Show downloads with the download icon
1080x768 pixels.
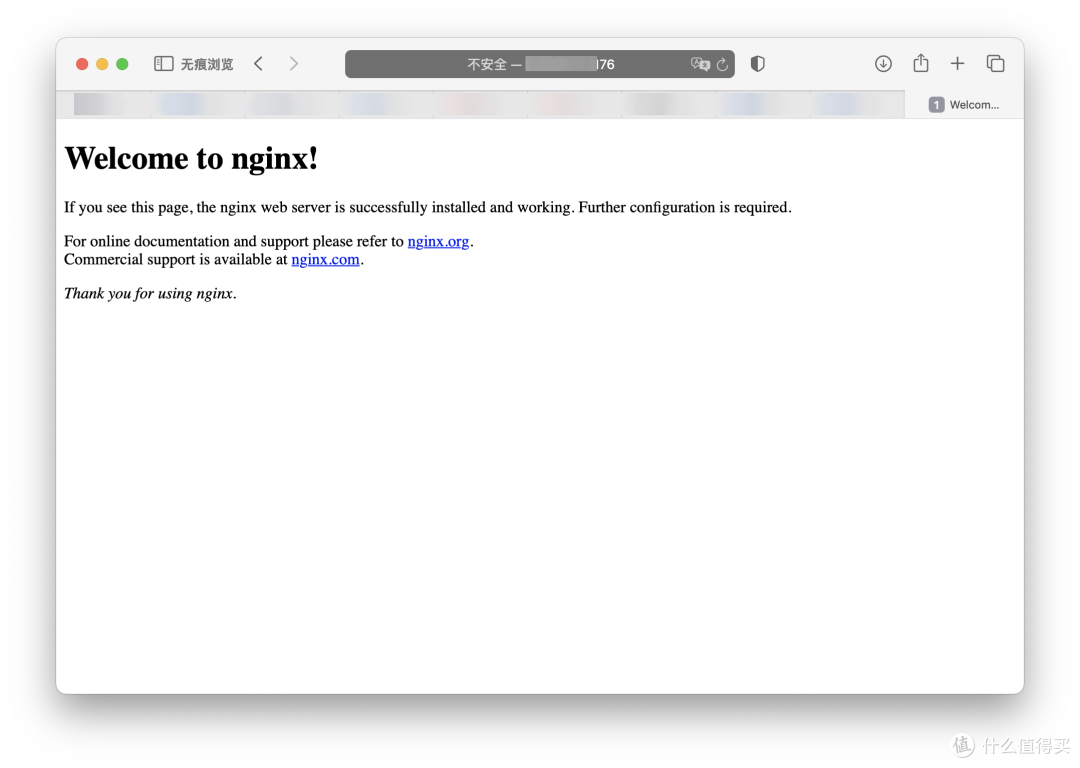[883, 64]
